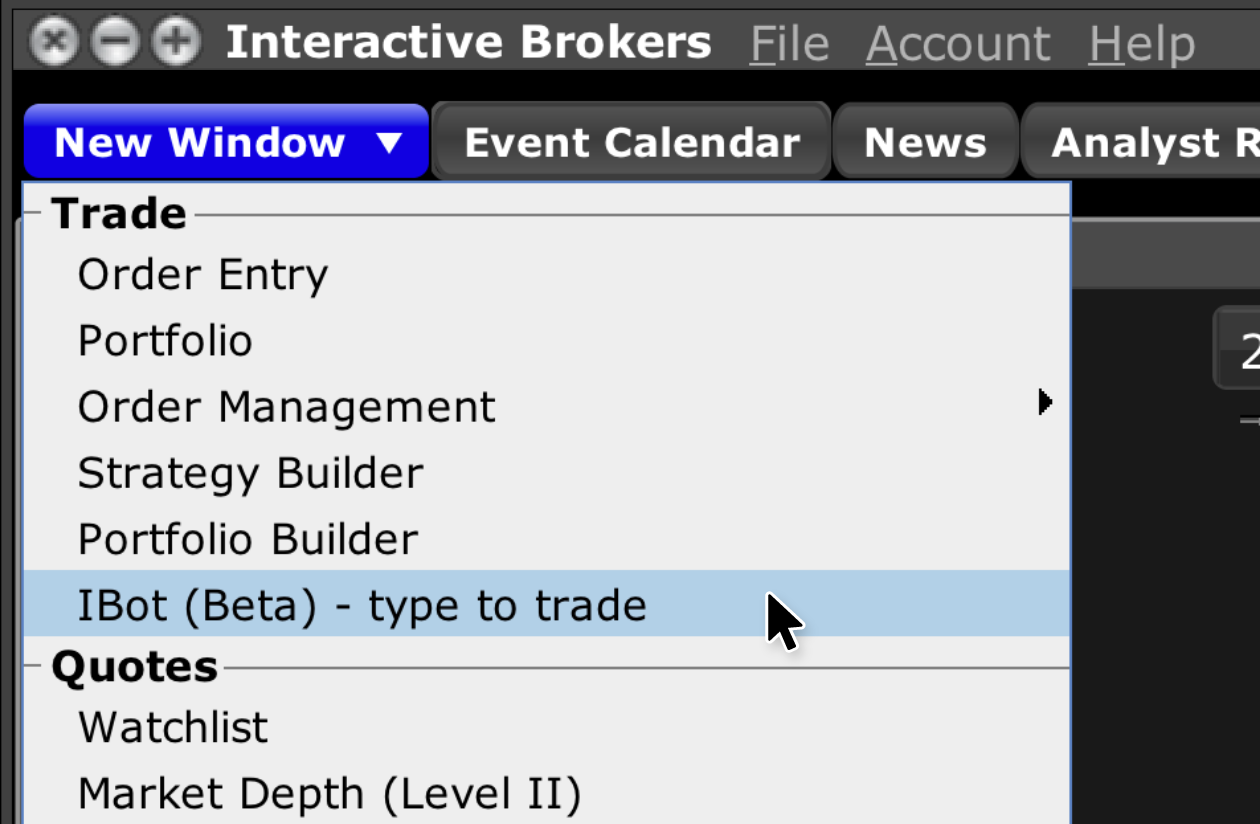Viewport: 1260px width, 824px height.
Task: Open the Account menu
Action: coord(958,42)
